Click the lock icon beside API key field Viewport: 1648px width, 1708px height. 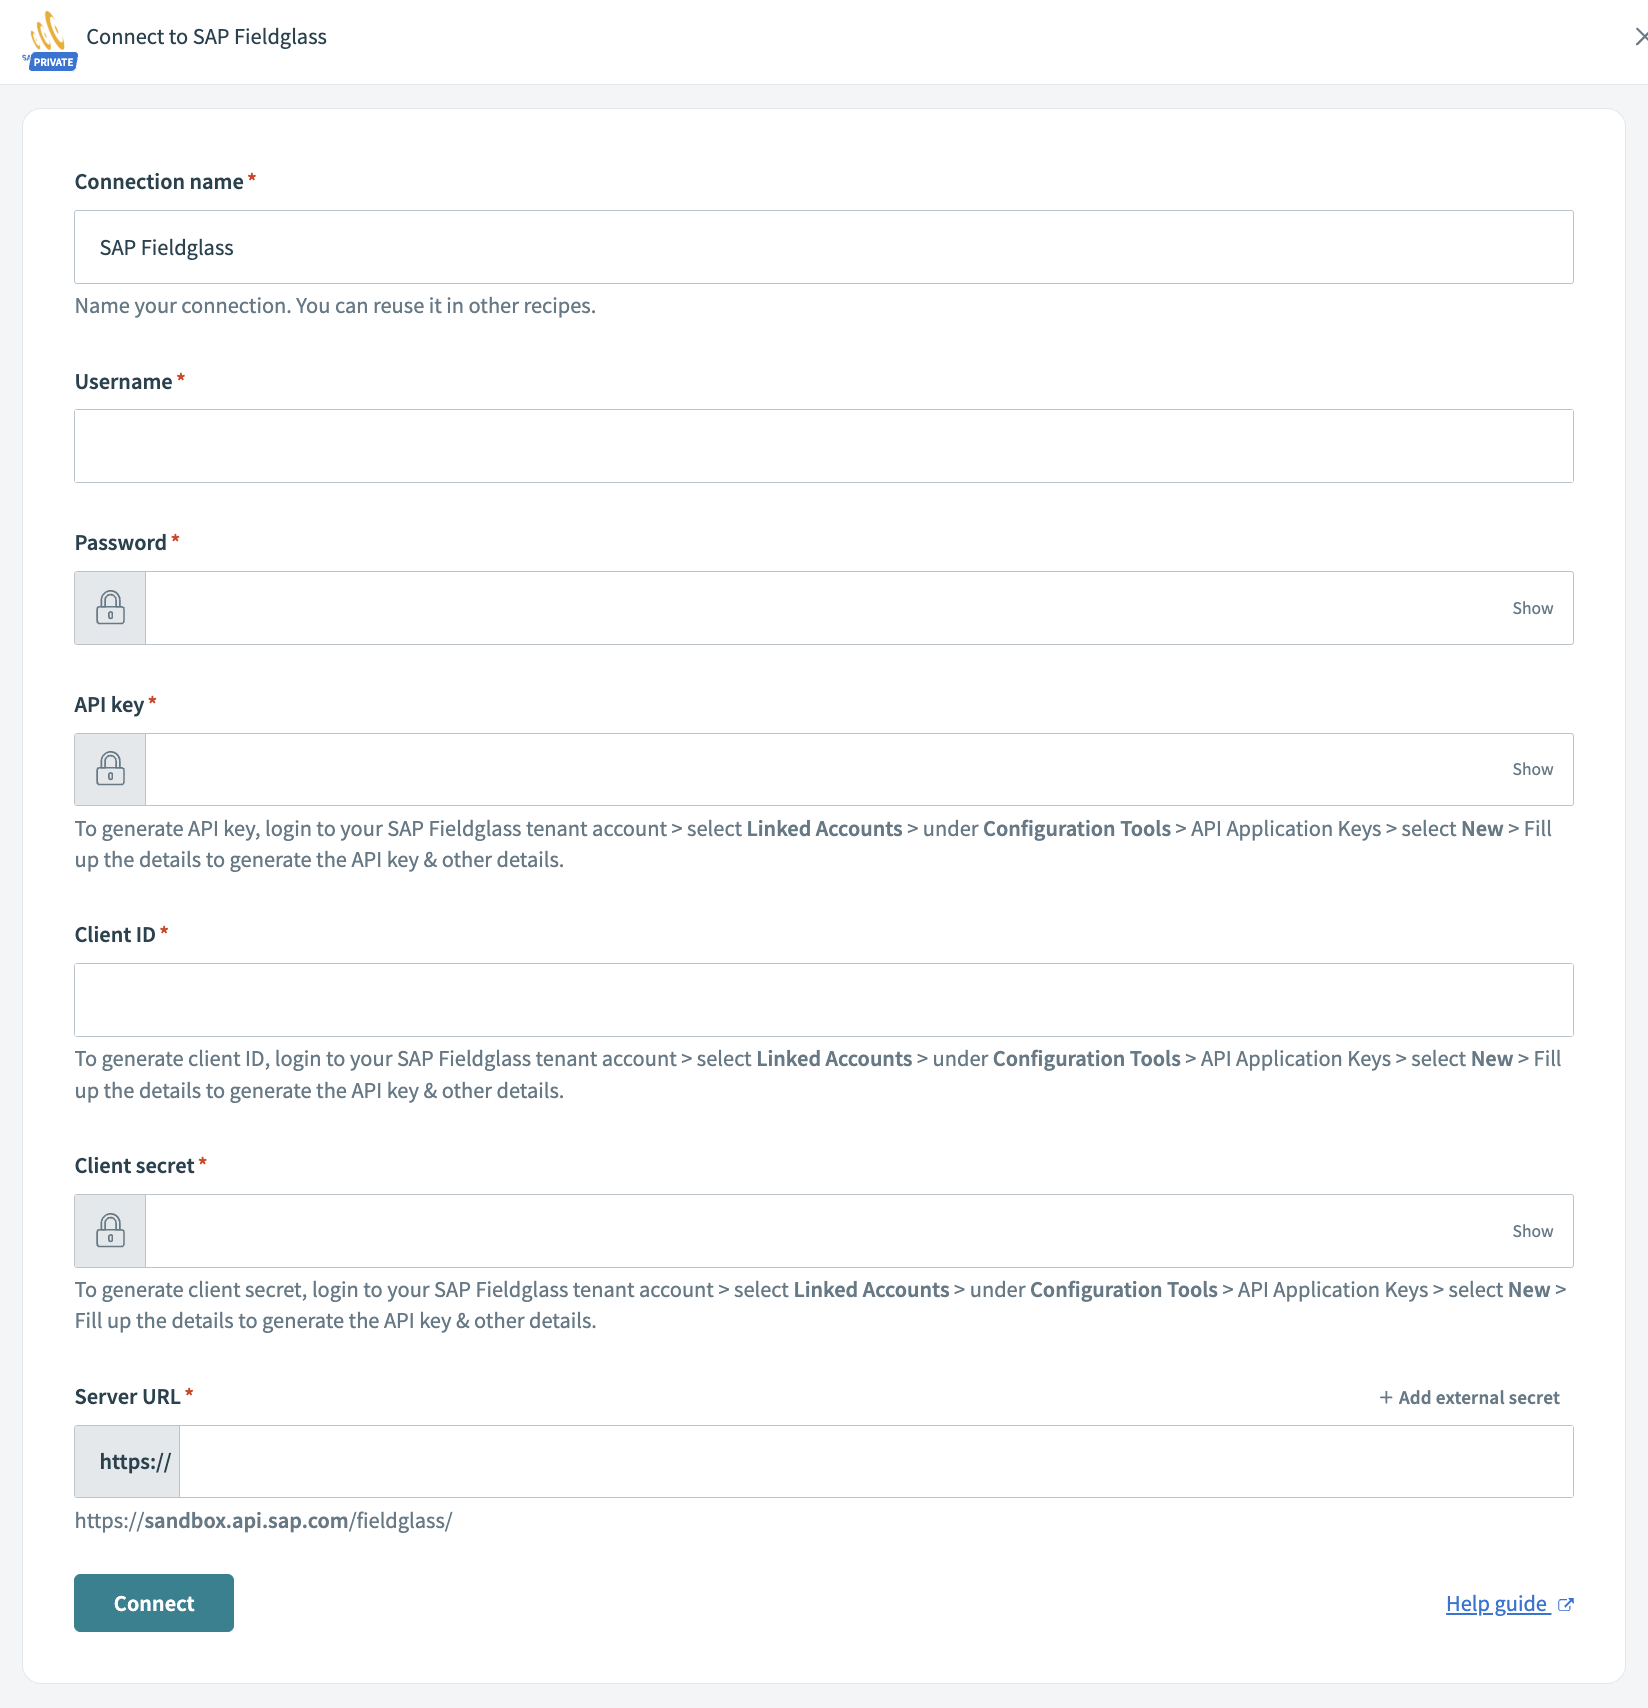(110, 769)
